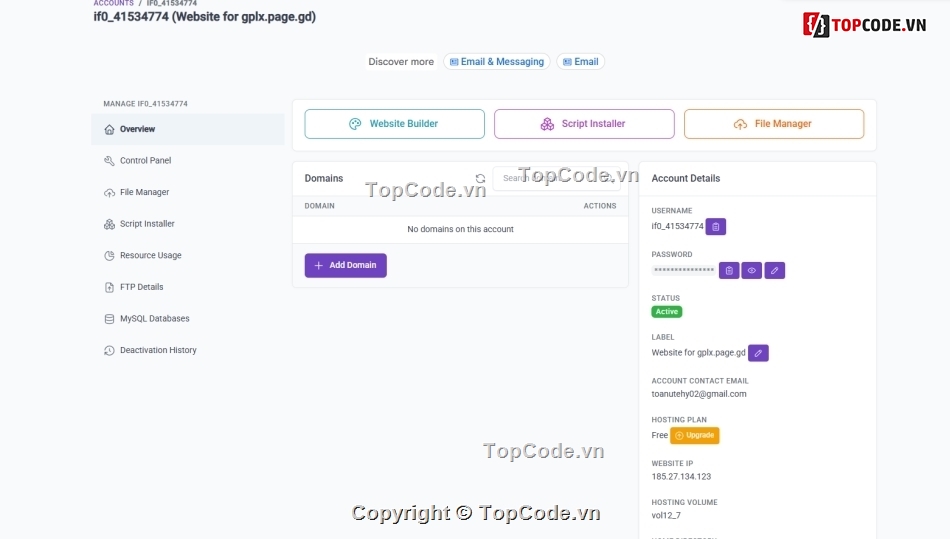Click the Deactivation History clock icon
The width and height of the screenshot is (950, 539).
(x=109, y=350)
